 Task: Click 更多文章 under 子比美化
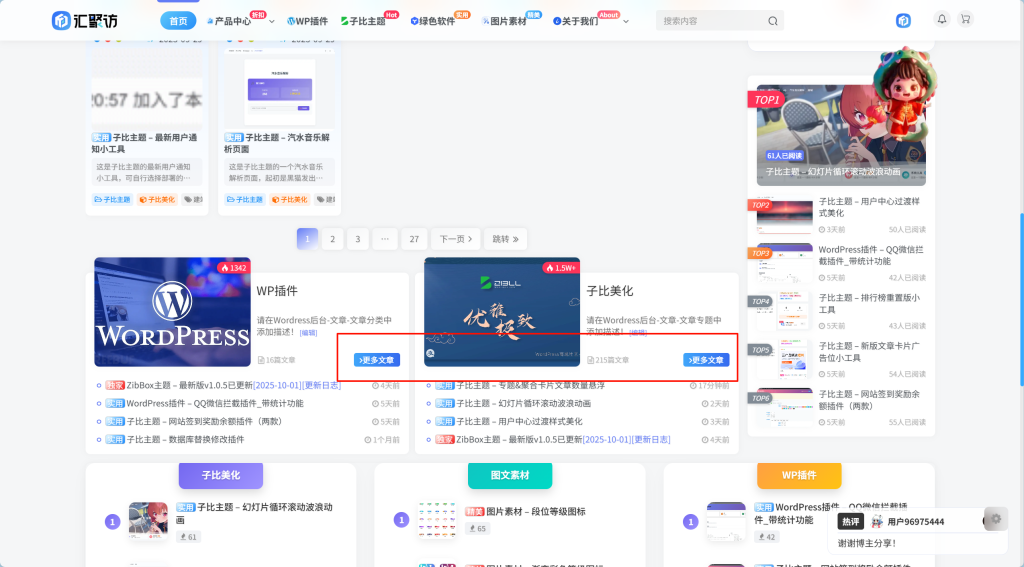tap(706, 360)
